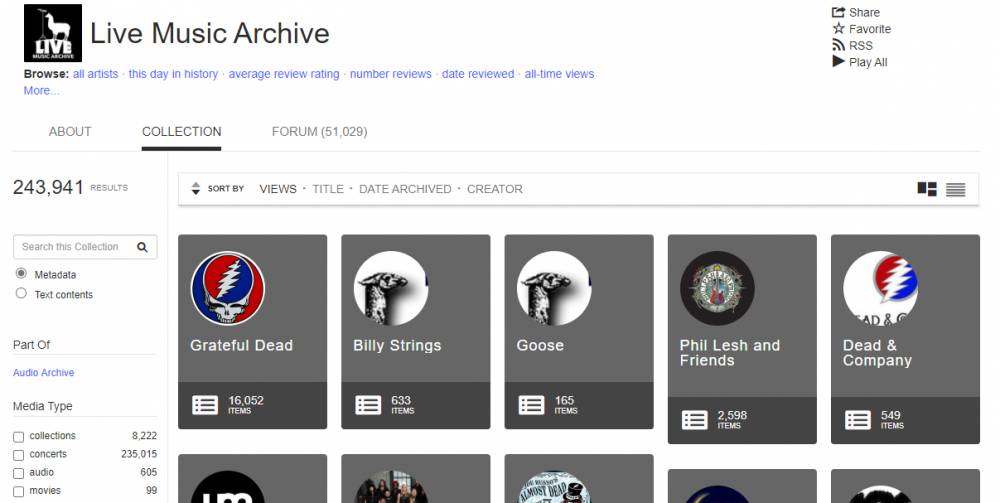Click items list icon on Dead & Company card

[x=858, y=420]
